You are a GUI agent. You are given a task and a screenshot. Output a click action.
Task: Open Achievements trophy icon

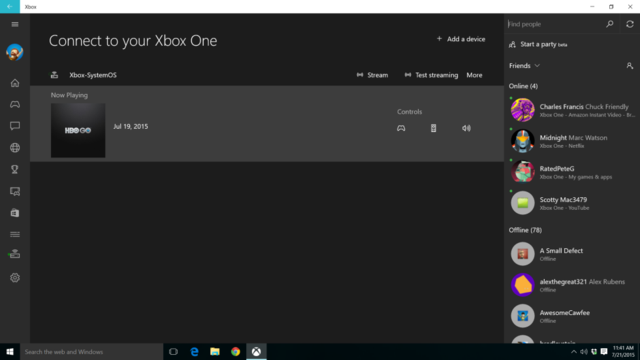15,169
